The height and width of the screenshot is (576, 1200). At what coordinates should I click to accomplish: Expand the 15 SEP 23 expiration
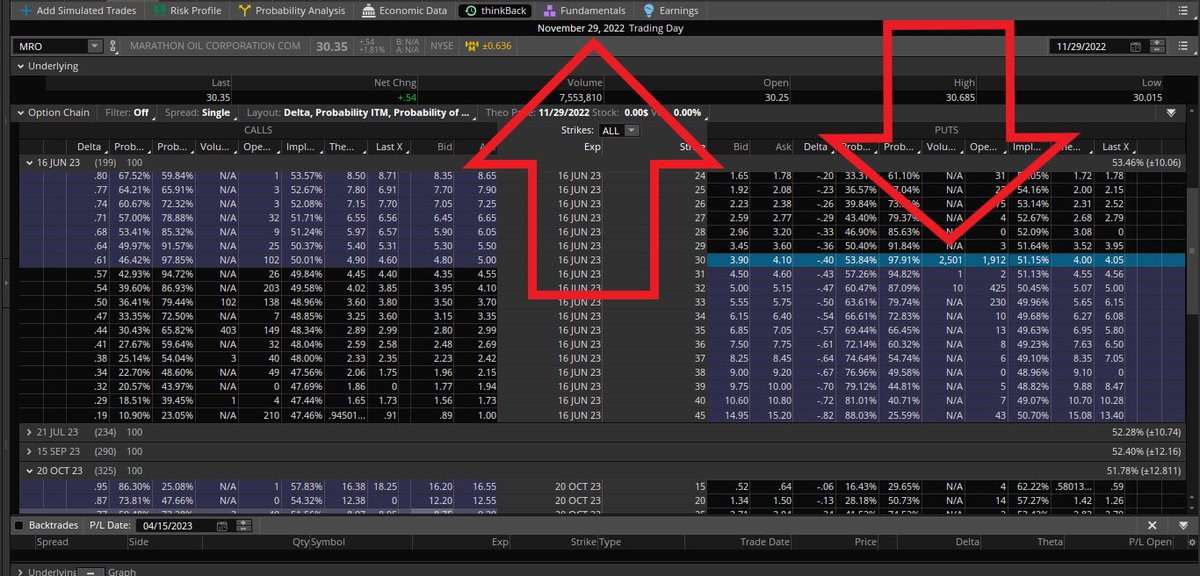click(x=29, y=453)
